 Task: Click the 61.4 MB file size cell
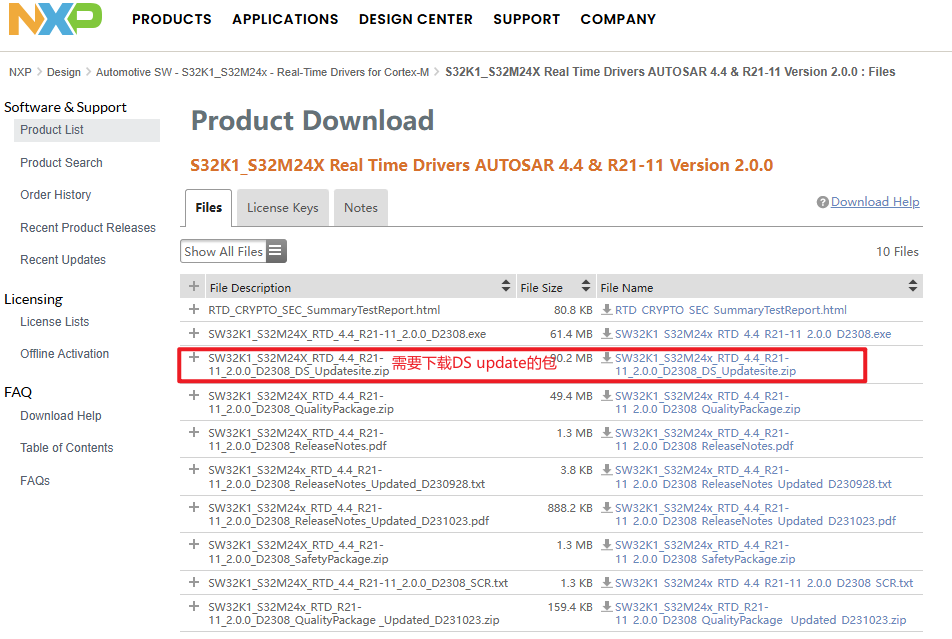coord(571,334)
